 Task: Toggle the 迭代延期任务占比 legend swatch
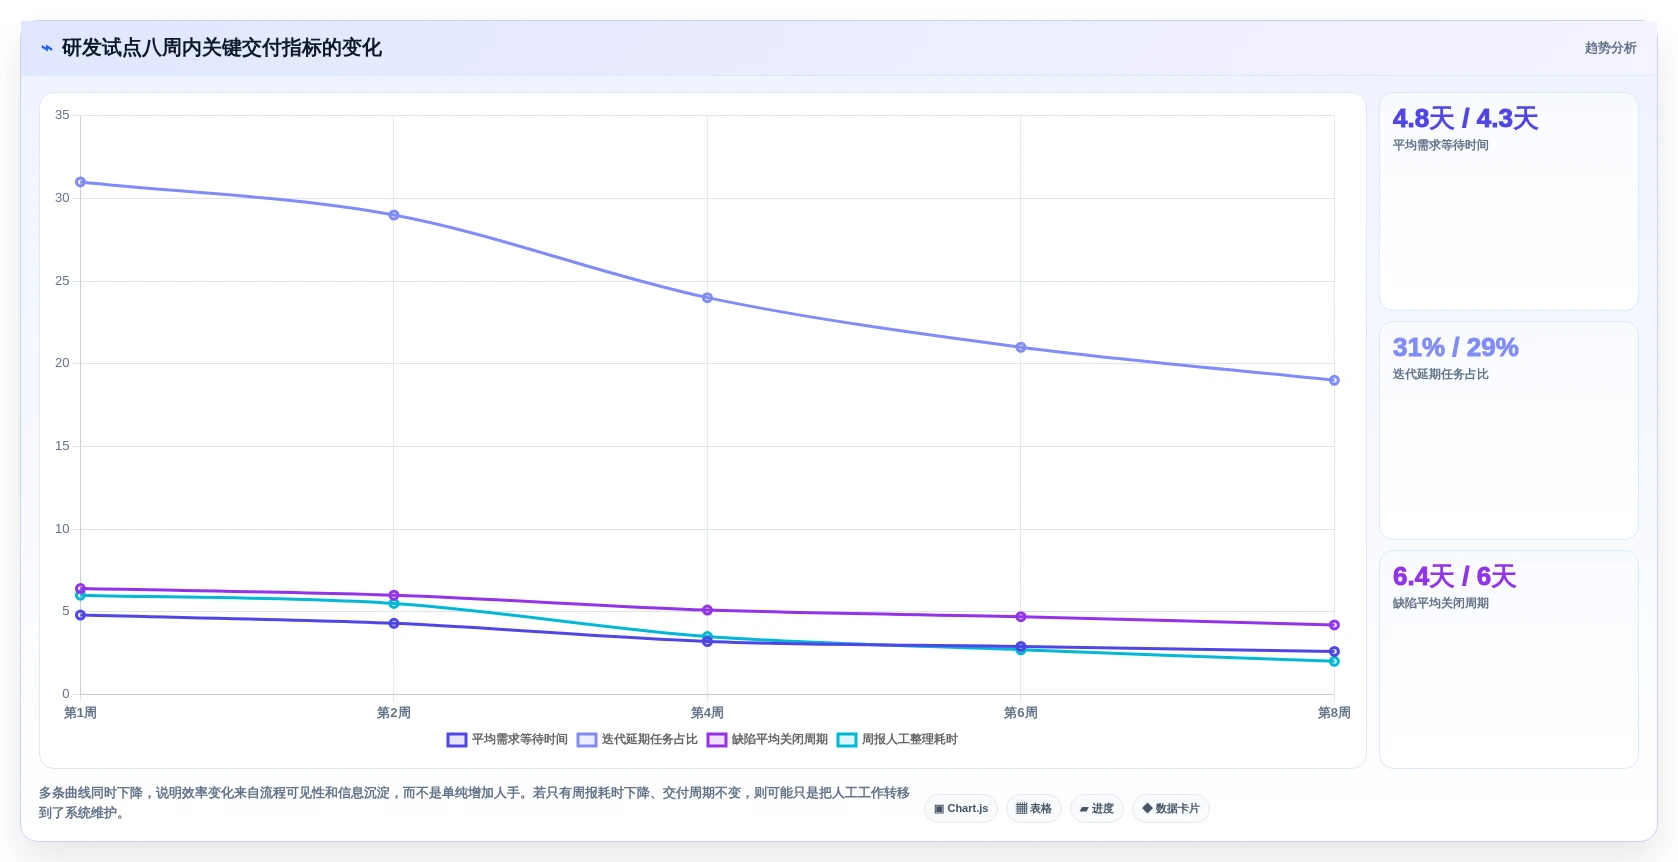[587, 740]
